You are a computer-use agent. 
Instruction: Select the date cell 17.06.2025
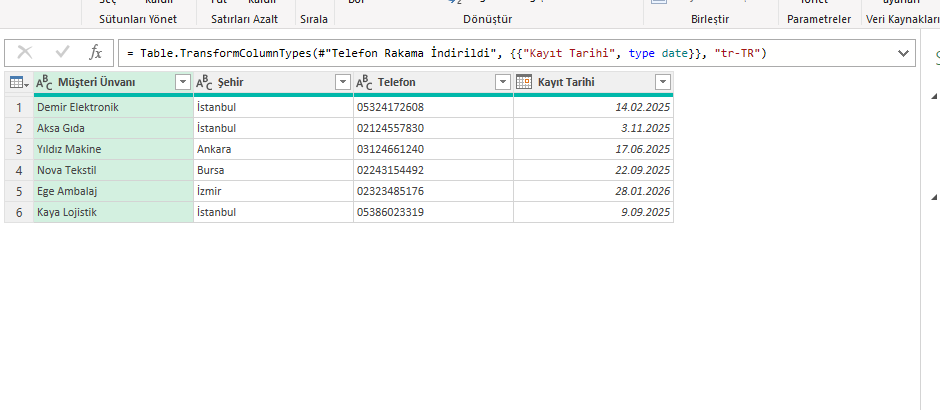coord(593,149)
